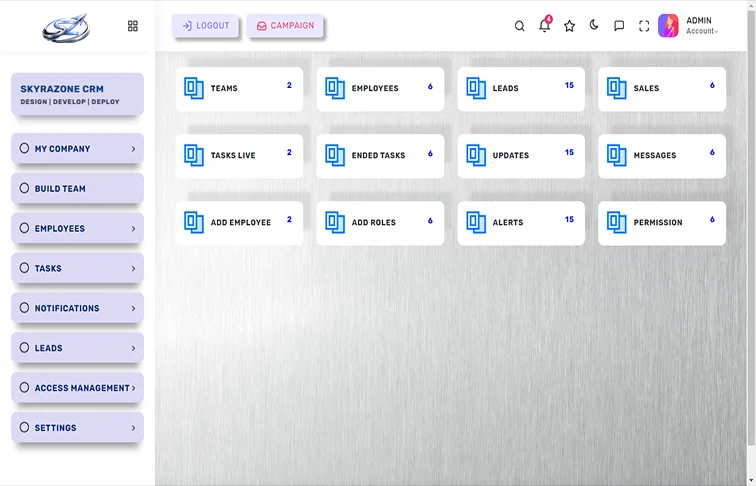The height and width of the screenshot is (486, 756).
Task: Click the grid apps icon beside logo
Action: tap(133, 26)
